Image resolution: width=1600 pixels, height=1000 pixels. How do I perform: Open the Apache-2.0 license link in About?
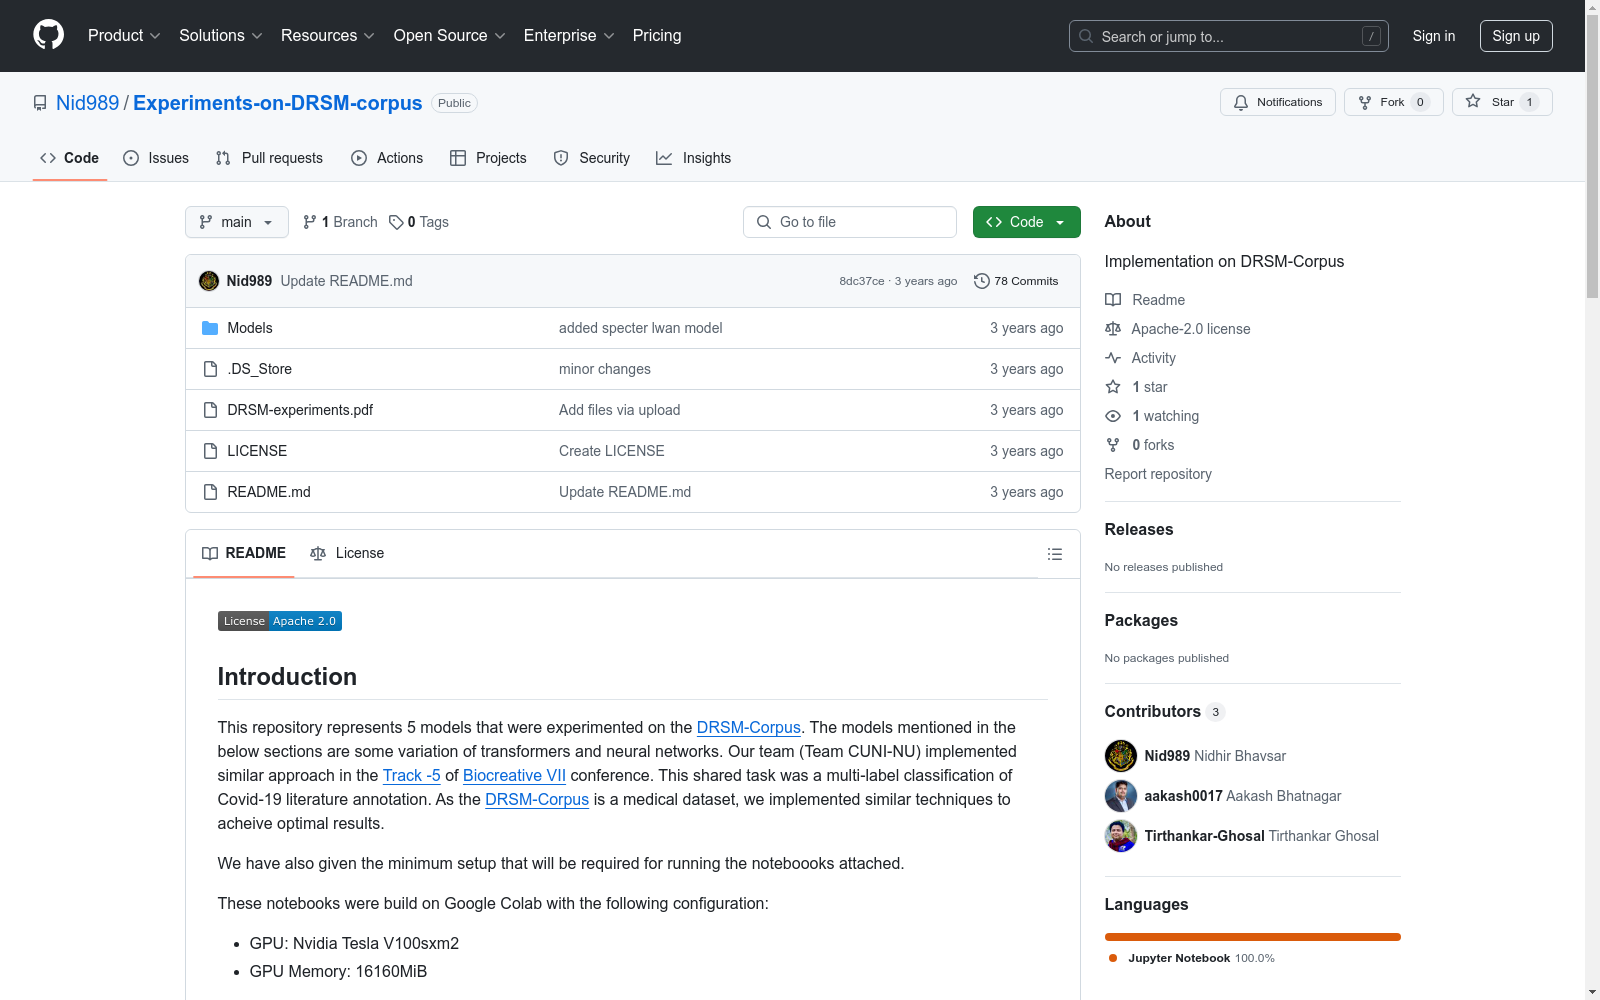click(1178, 329)
